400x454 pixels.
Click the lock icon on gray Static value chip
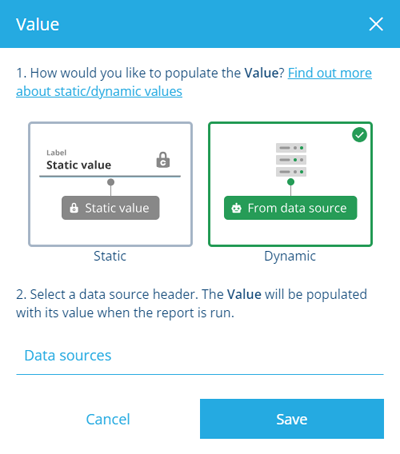click(74, 208)
